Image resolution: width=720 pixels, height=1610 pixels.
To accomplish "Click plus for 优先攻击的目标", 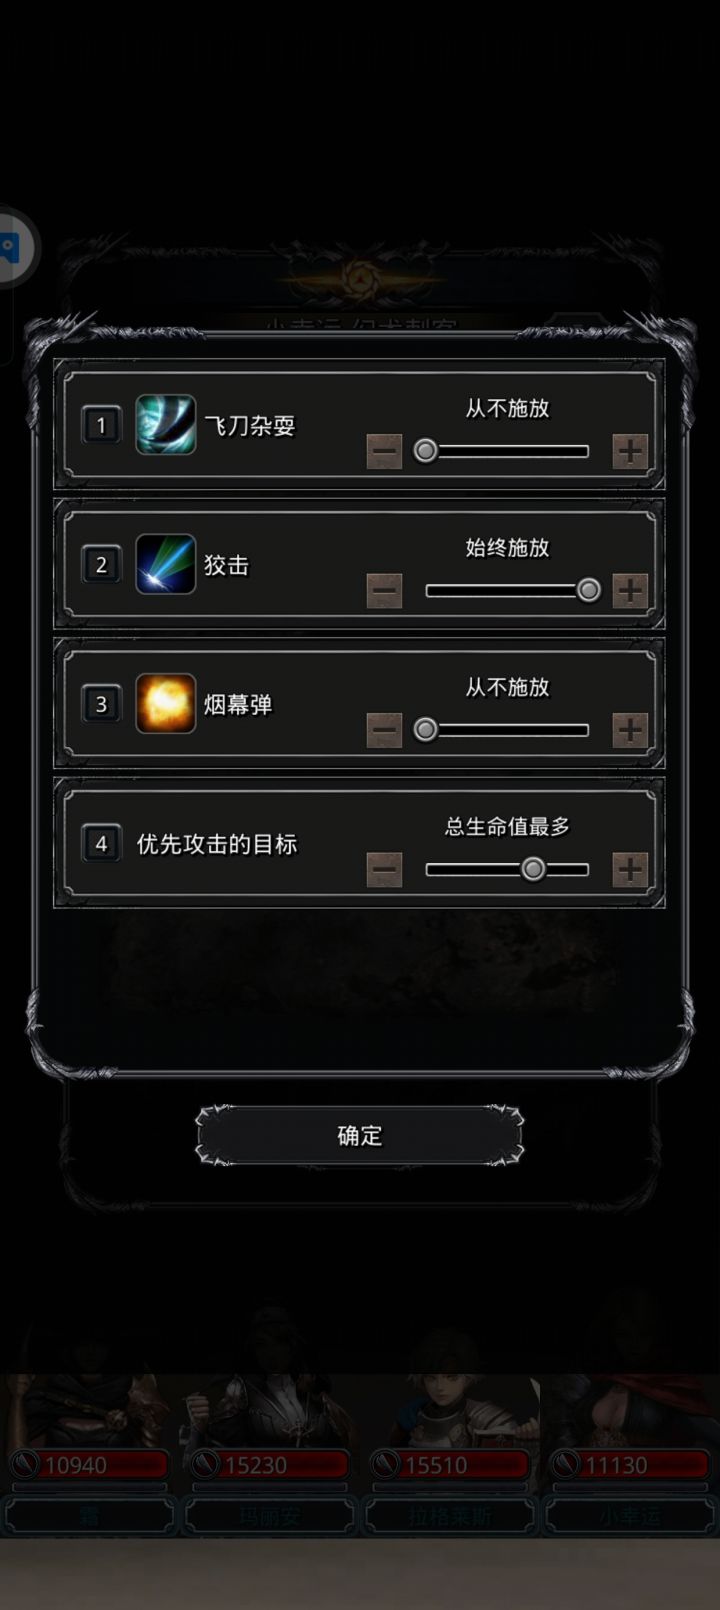I will click(630, 870).
